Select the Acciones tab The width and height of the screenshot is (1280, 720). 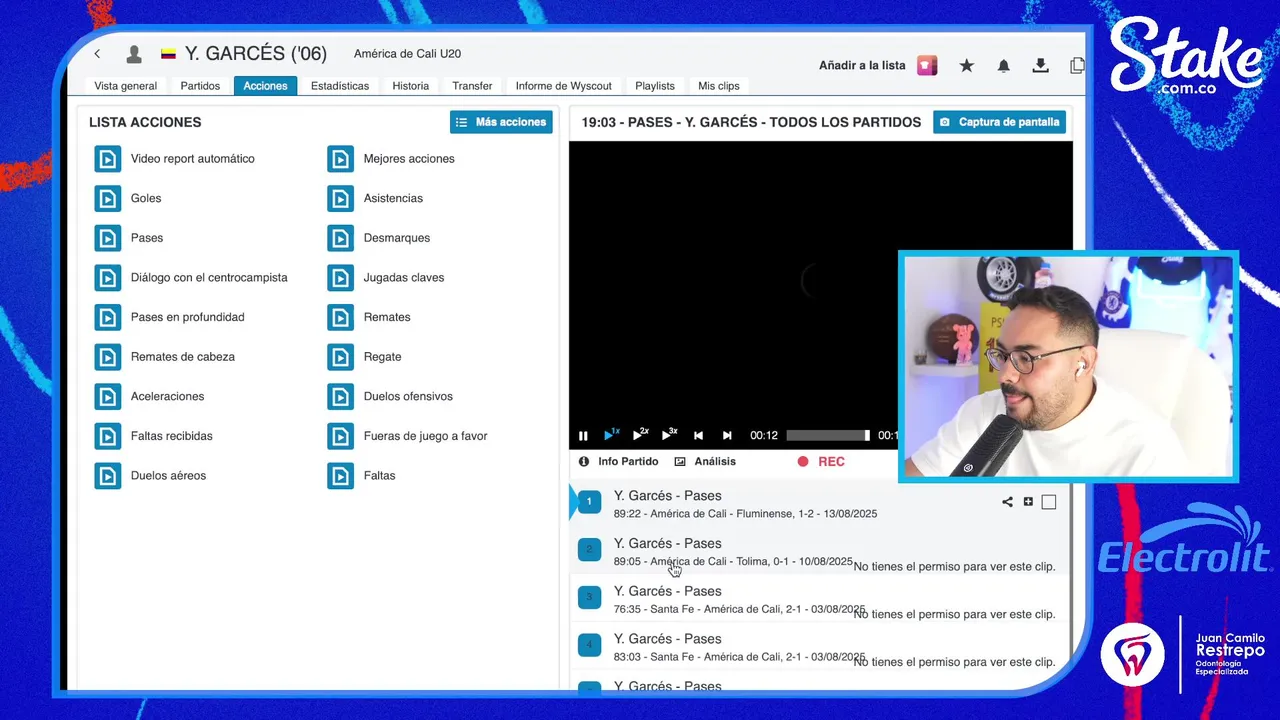(265, 86)
